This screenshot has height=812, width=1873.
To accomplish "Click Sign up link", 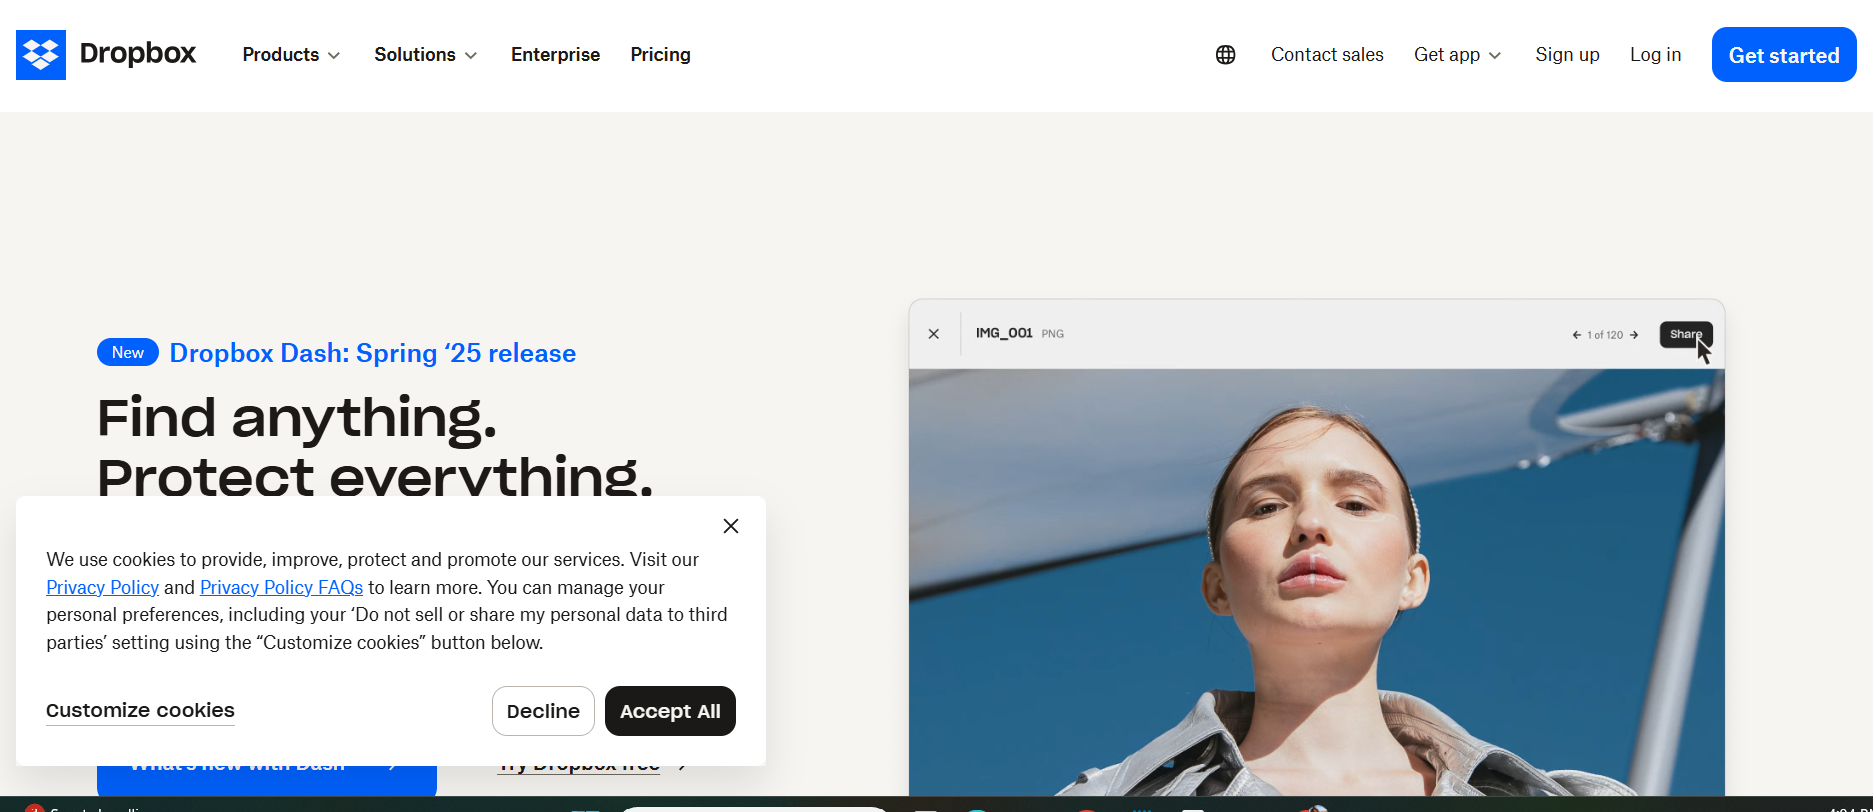I will pyautogui.click(x=1567, y=55).
